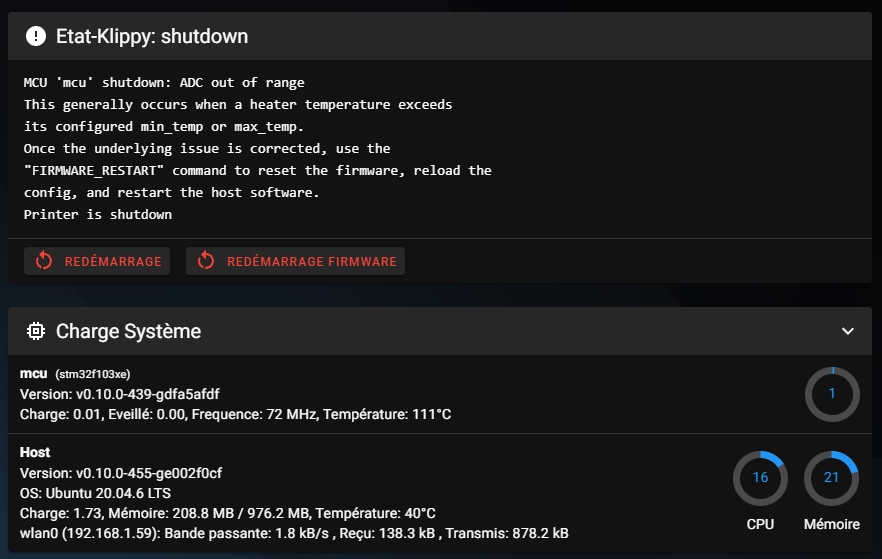Screen dimensions: 882x559
Task: Click the alert icon beside Etat-Klippy
Action: point(36,37)
